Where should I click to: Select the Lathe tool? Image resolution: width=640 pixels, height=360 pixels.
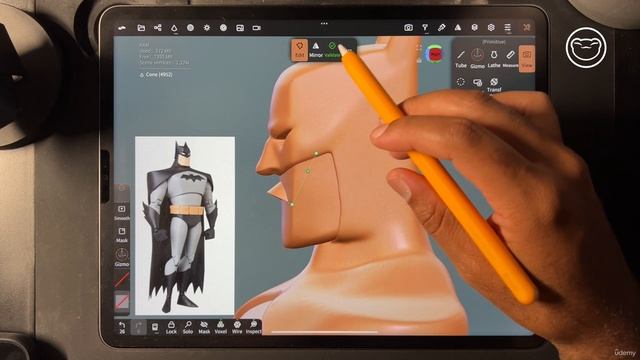click(x=494, y=58)
